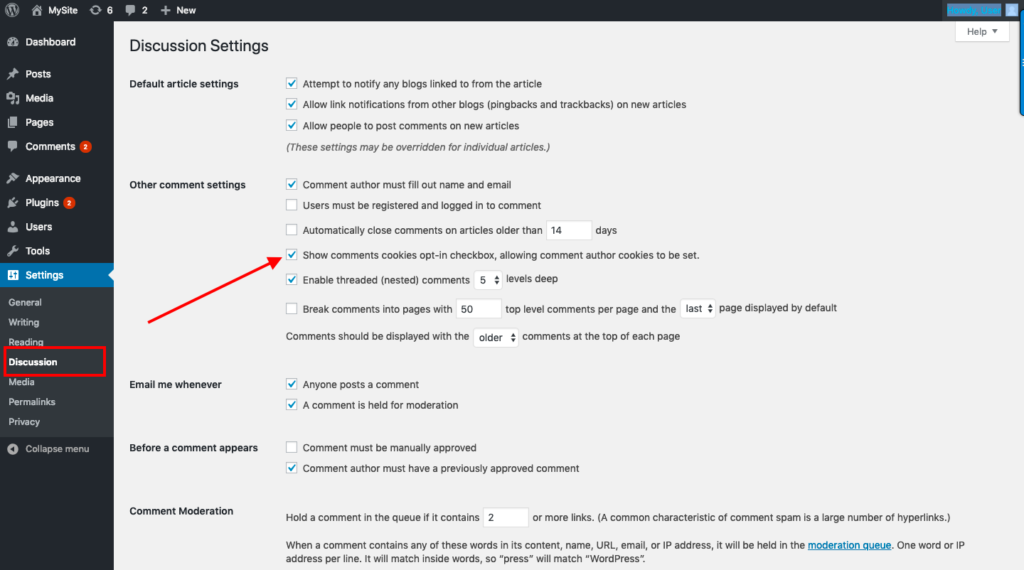Open the last page displayed dropdown
Viewport: 1024px width, 570px height.
pos(697,308)
